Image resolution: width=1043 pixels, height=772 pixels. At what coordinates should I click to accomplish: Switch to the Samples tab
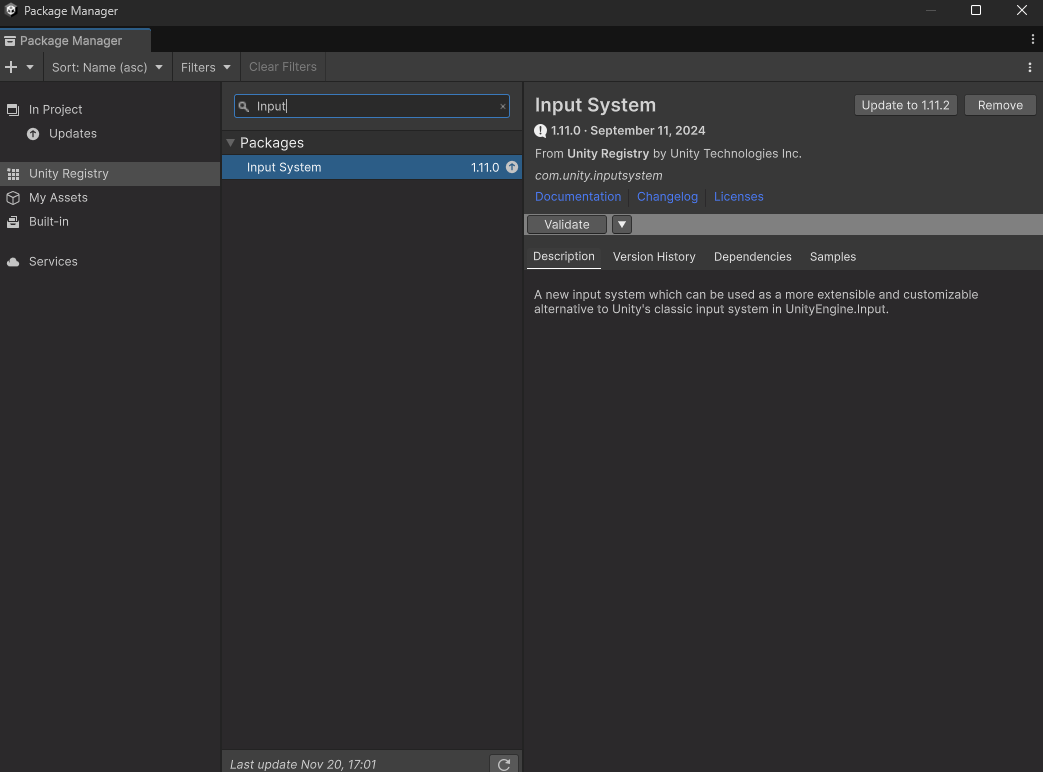(833, 257)
